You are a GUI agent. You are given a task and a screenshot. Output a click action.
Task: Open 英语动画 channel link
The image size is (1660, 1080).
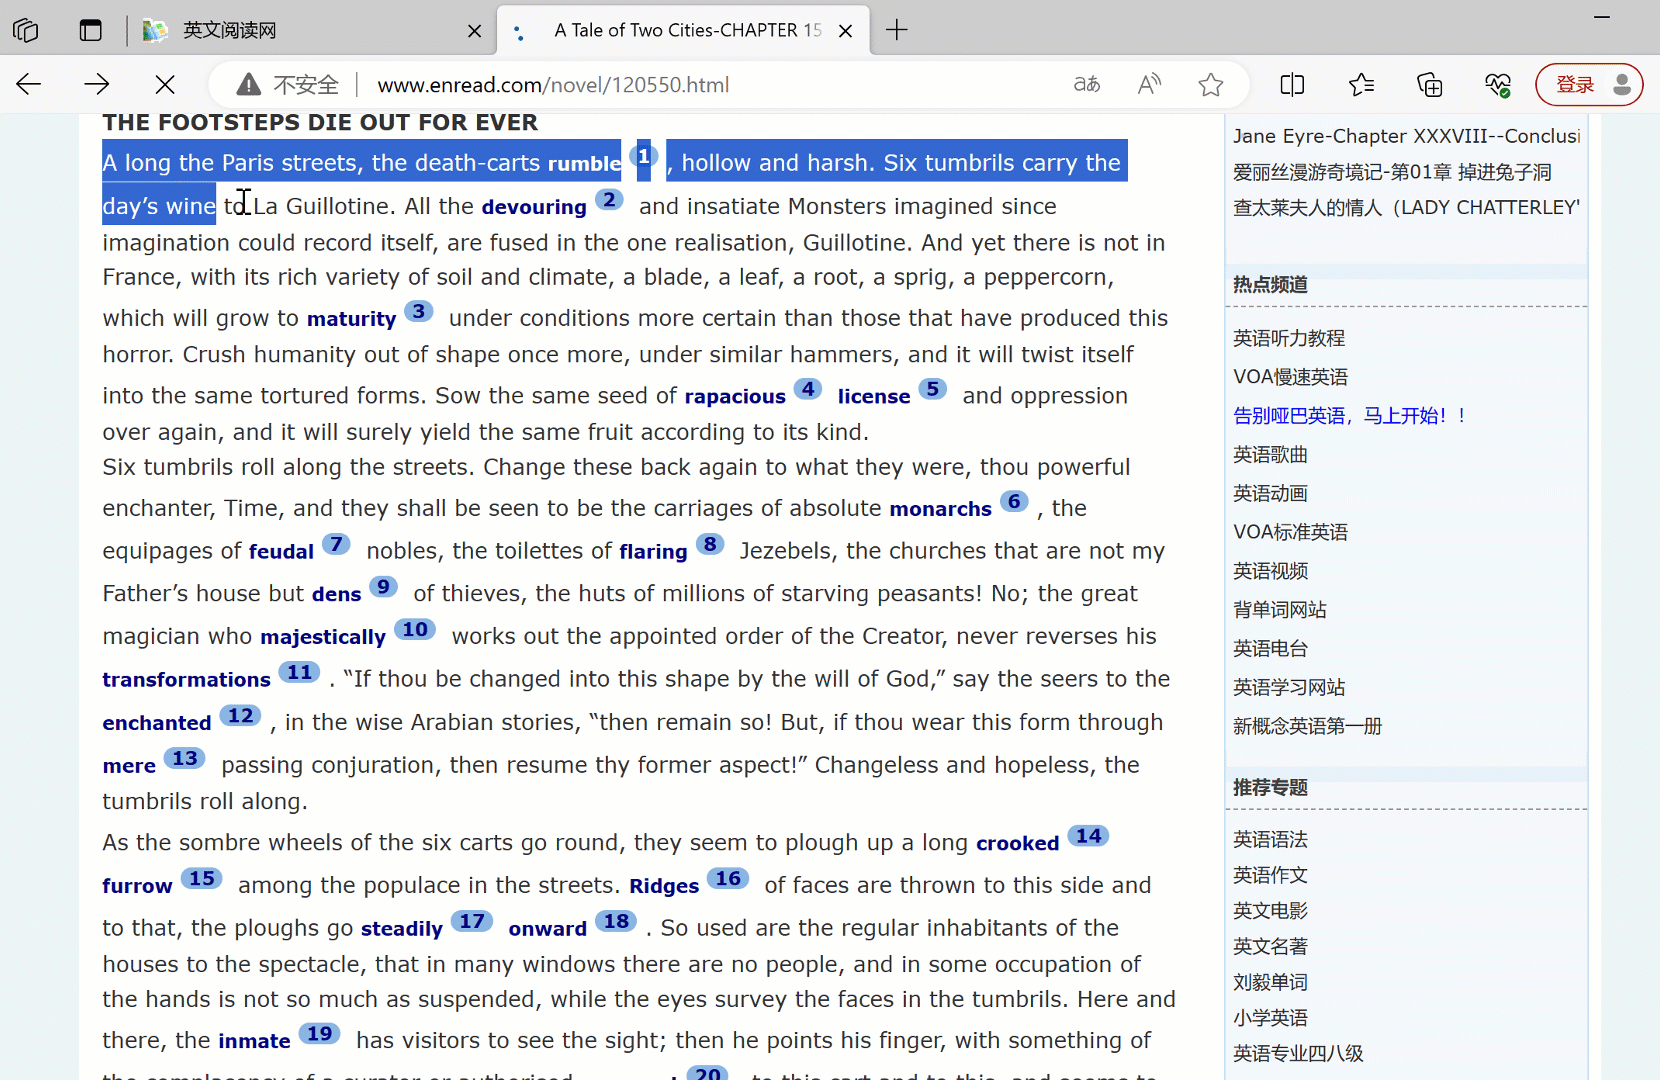(1271, 494)
